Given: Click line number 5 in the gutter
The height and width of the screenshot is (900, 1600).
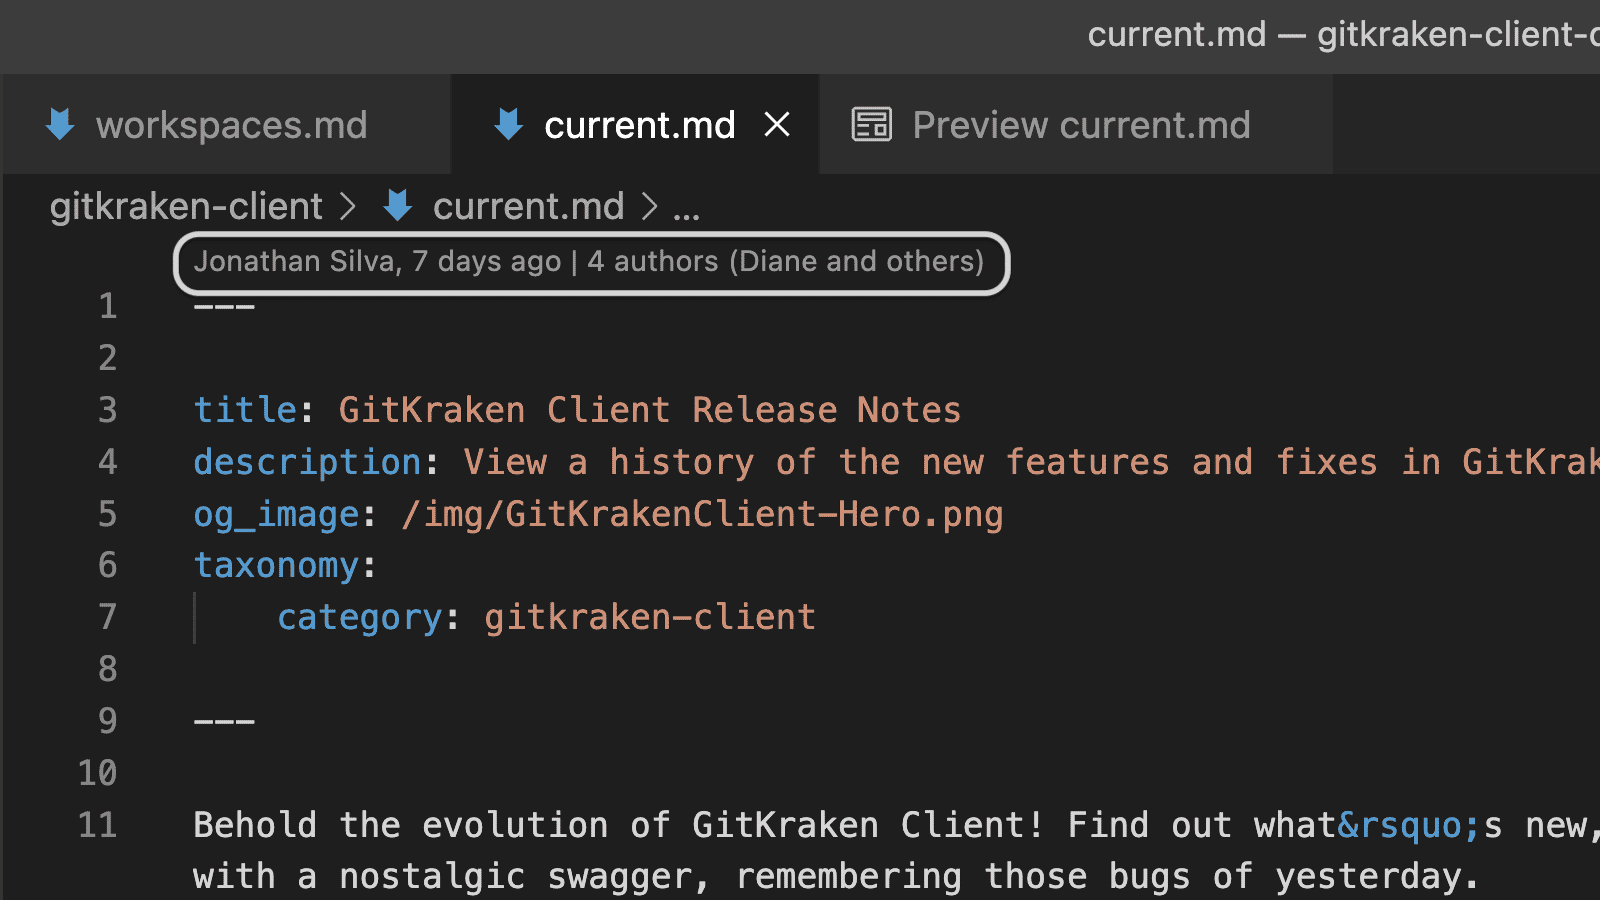Looking at the screenshot, I should (107, 513).
